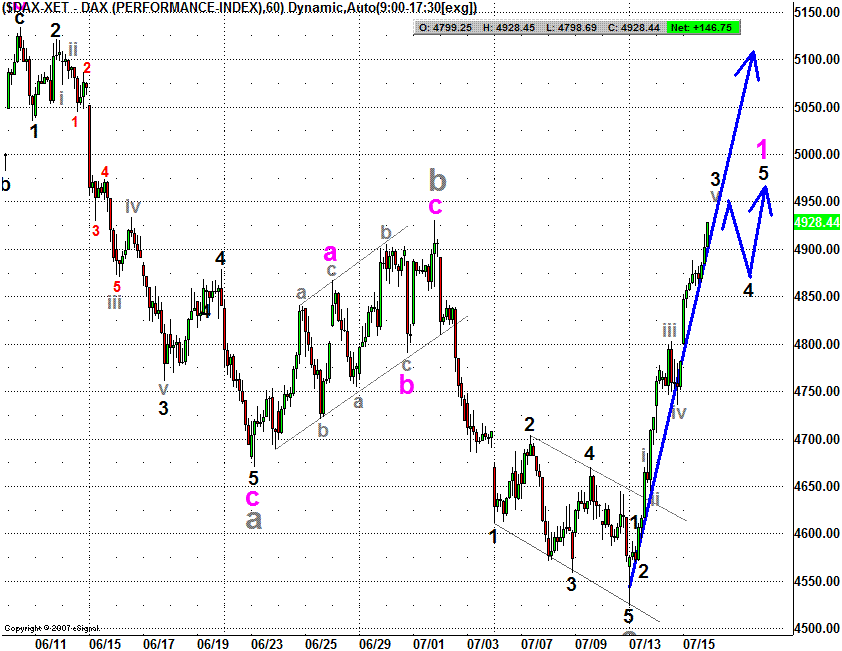This screenshot has height=651, width=842.
Task: Click the large gray 'a' at 06/23 low
Action: point(254,519)
